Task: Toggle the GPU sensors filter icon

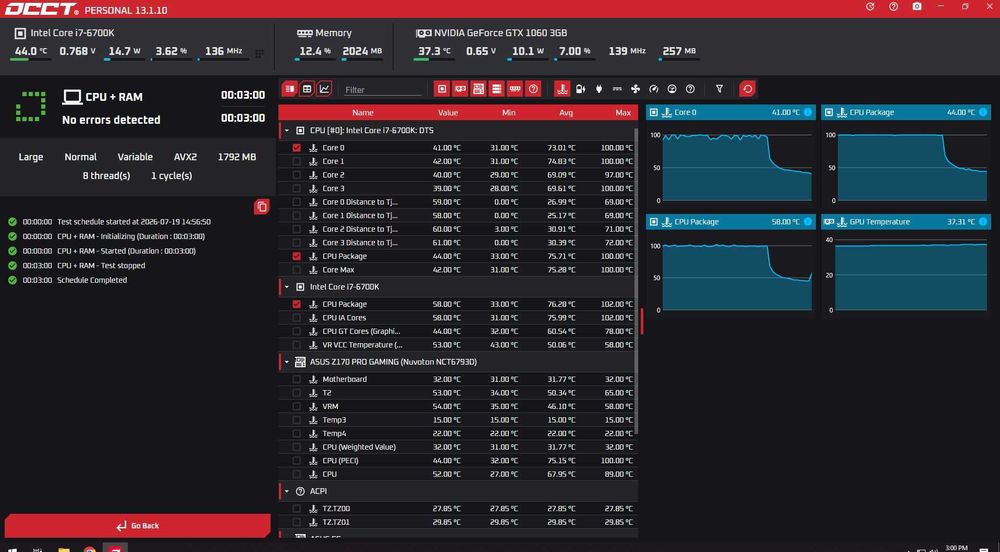Action: click(460, 89)
